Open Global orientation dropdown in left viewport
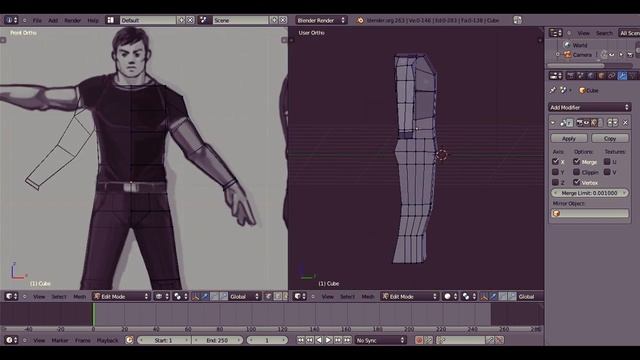Screen dimensions: 640x360 click(244, 296)
